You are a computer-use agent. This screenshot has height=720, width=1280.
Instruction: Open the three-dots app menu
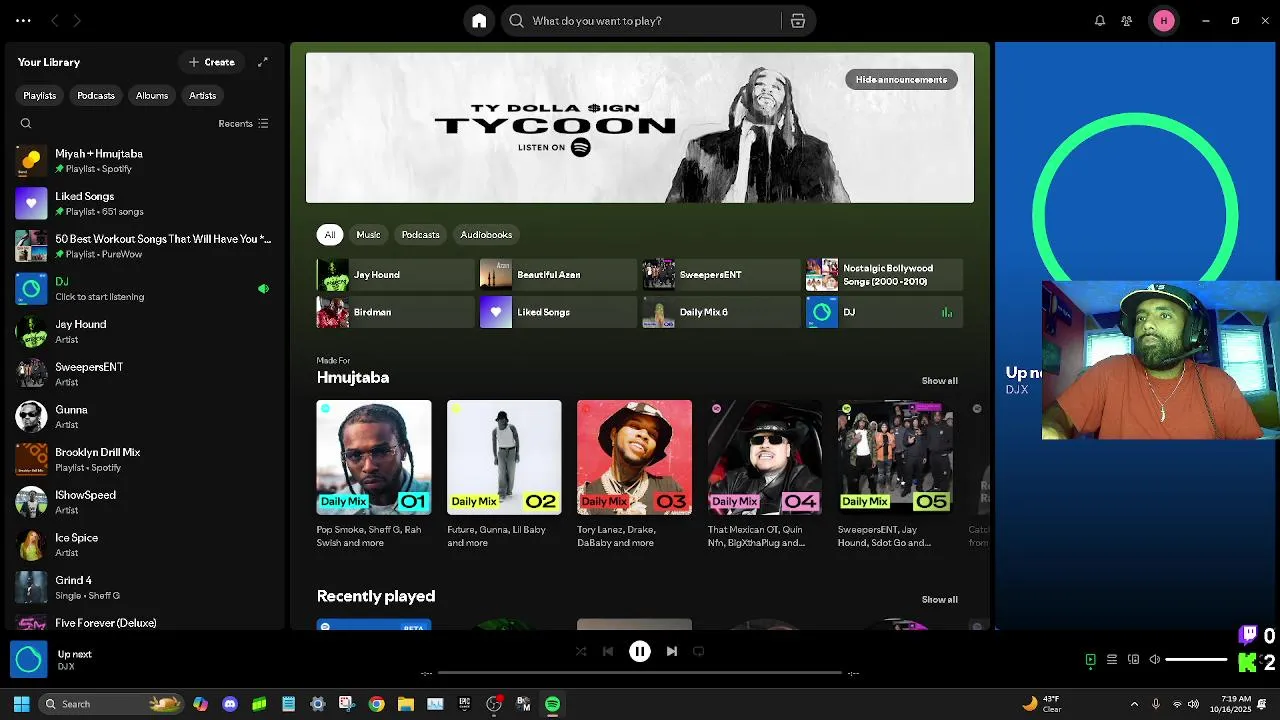tap(23, 21)
